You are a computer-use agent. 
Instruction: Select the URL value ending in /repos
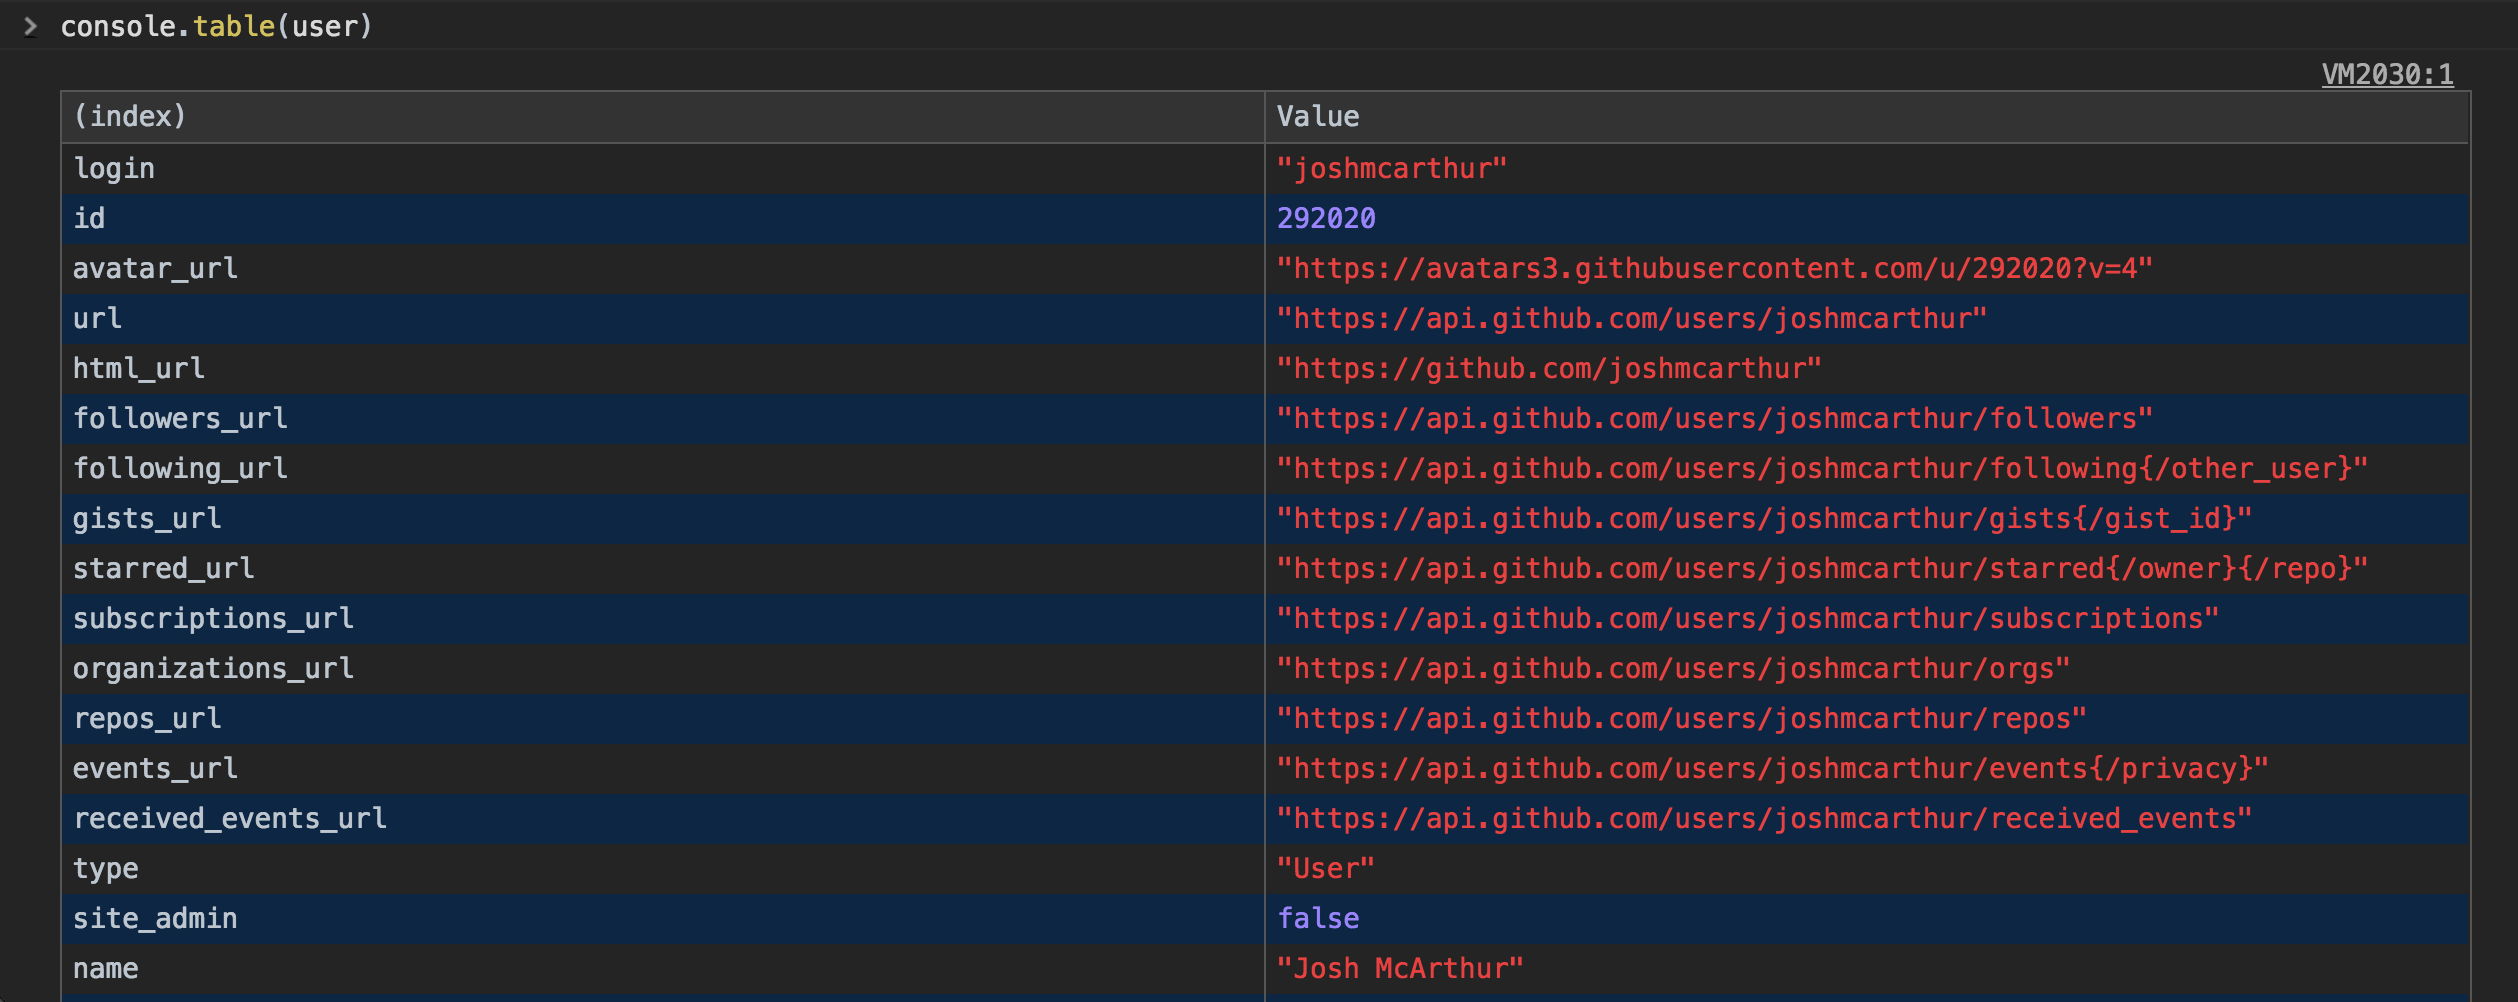click(x=1681, y=719)
